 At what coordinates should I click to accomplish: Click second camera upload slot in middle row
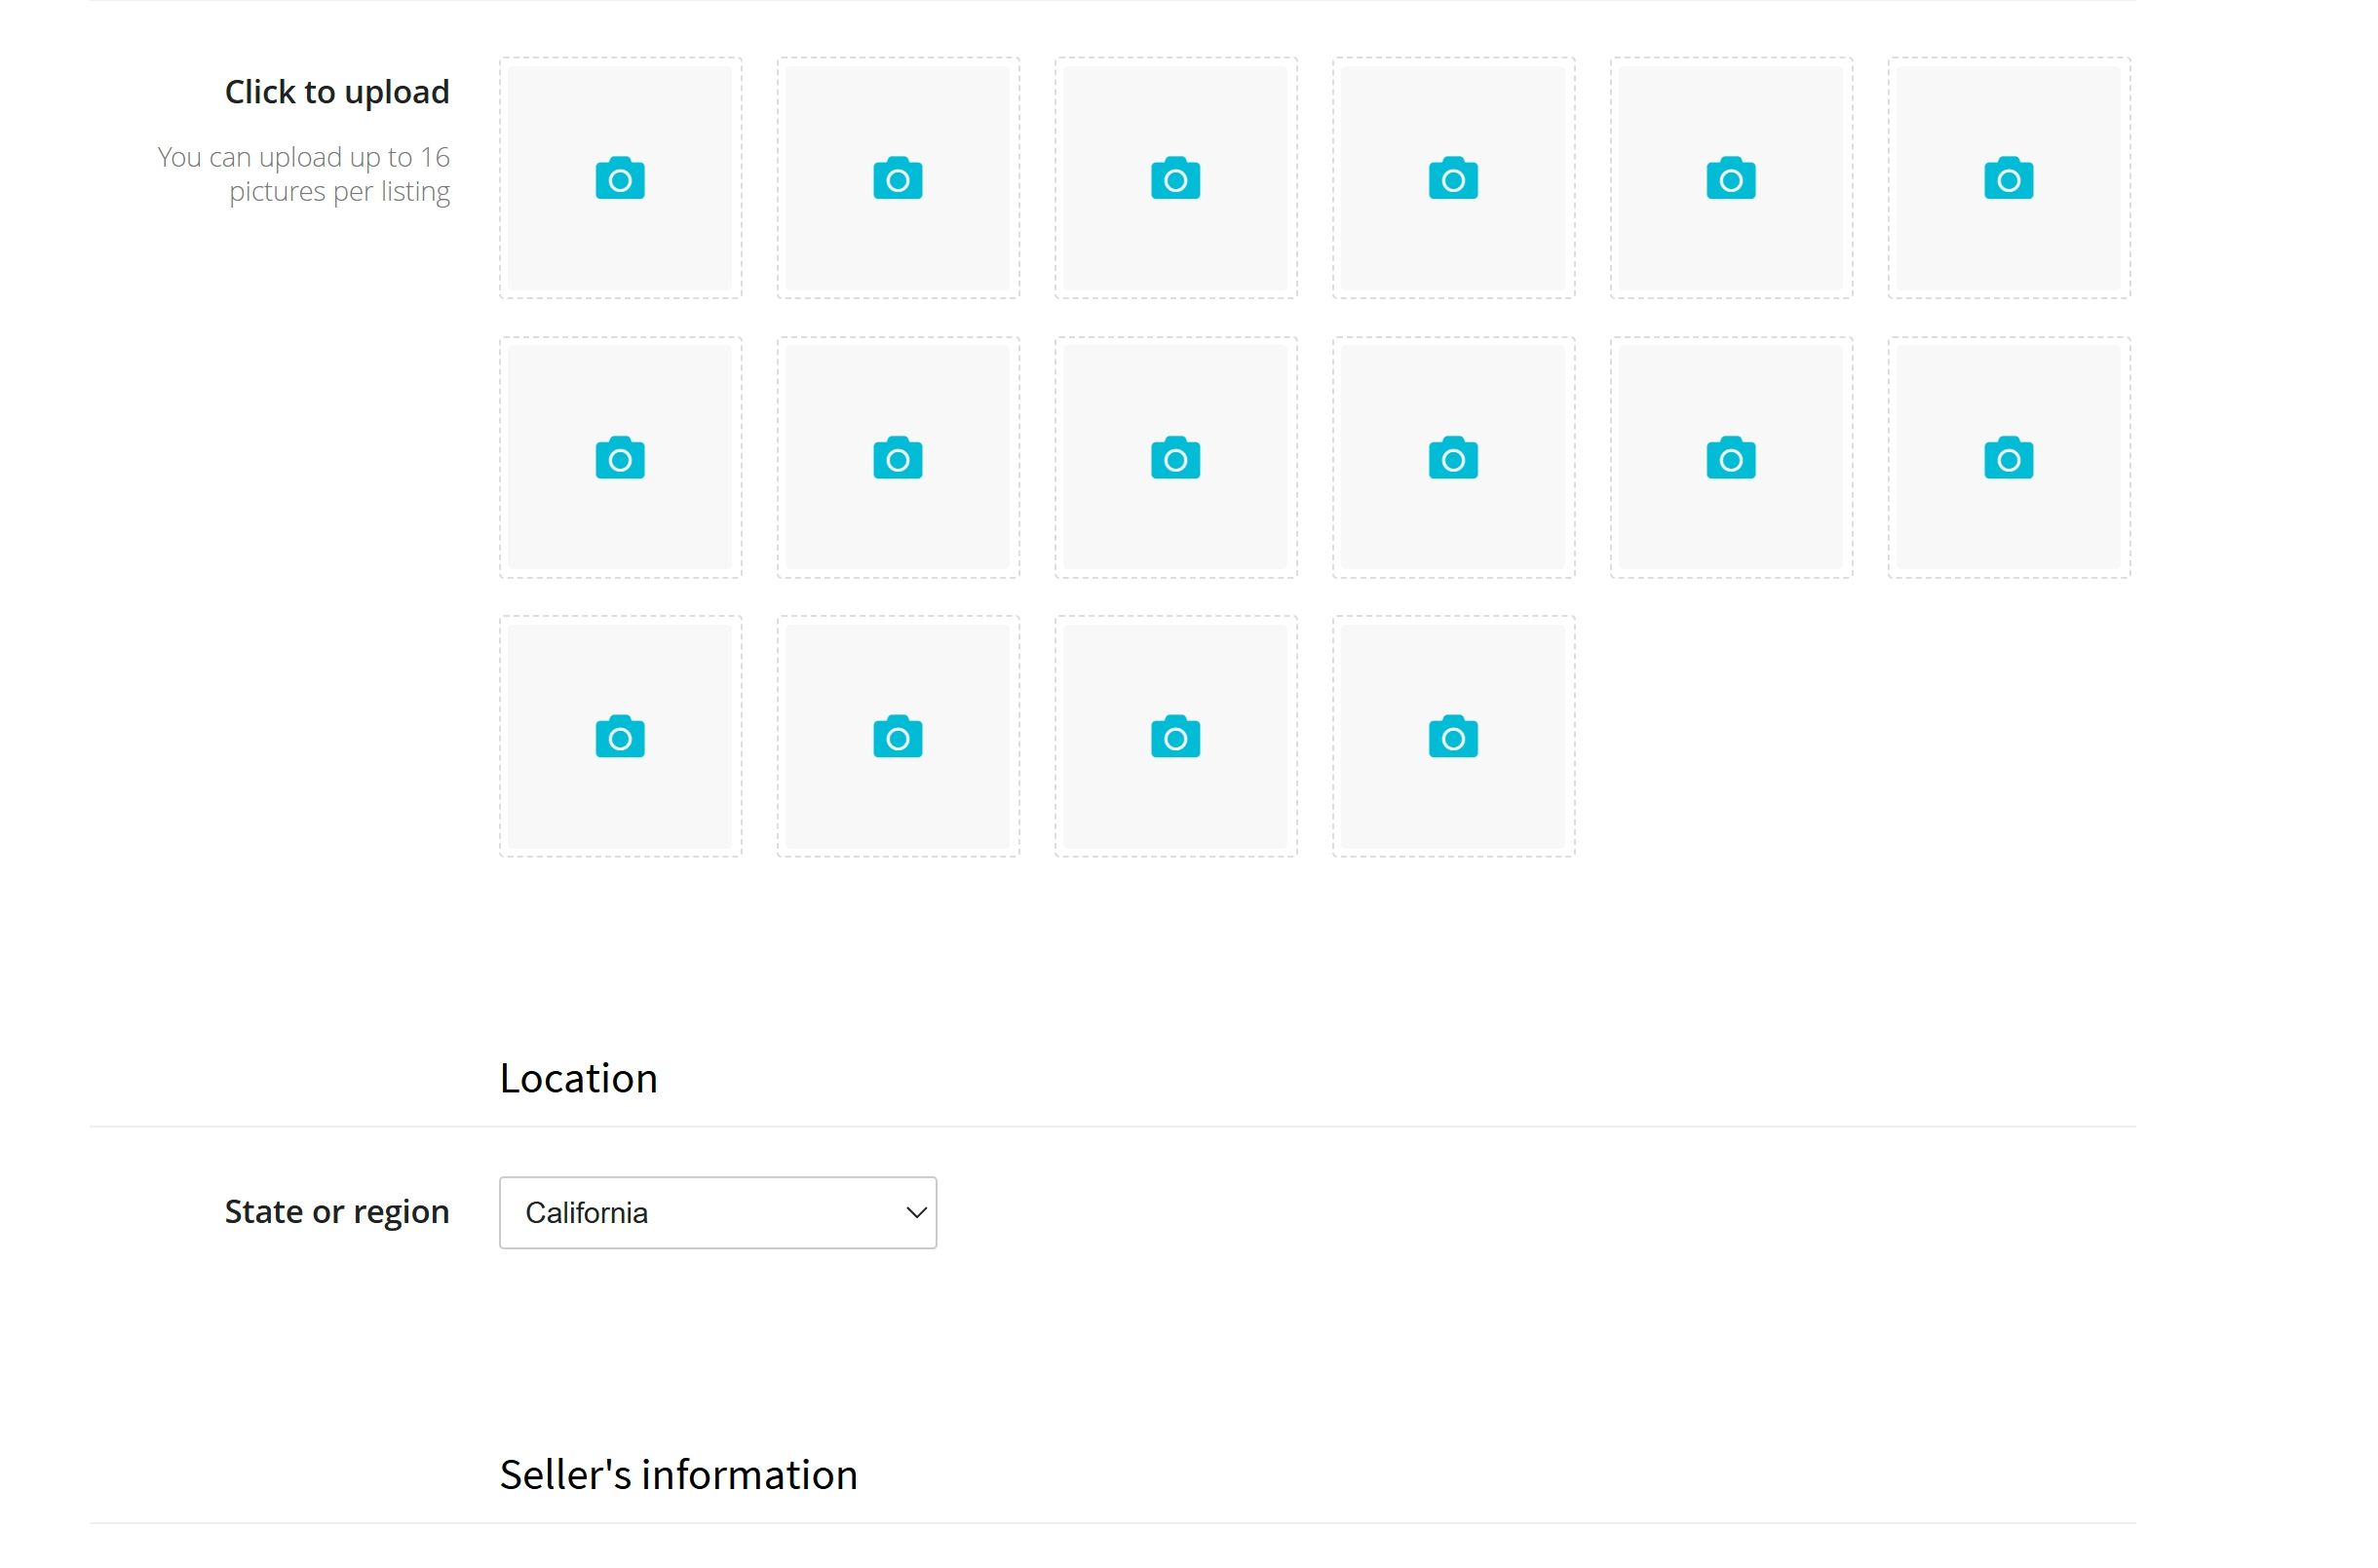pyautogui.click(x=898, y=458)
